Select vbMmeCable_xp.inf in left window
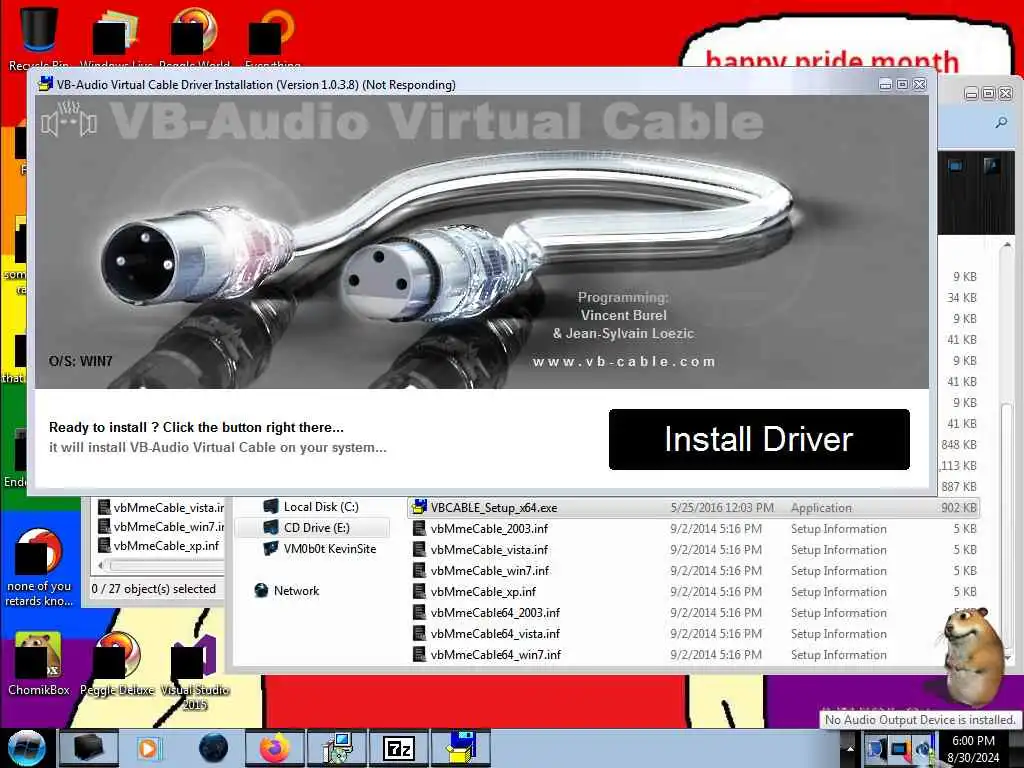This screenshot has height=768, width=1024. point(159,545)
